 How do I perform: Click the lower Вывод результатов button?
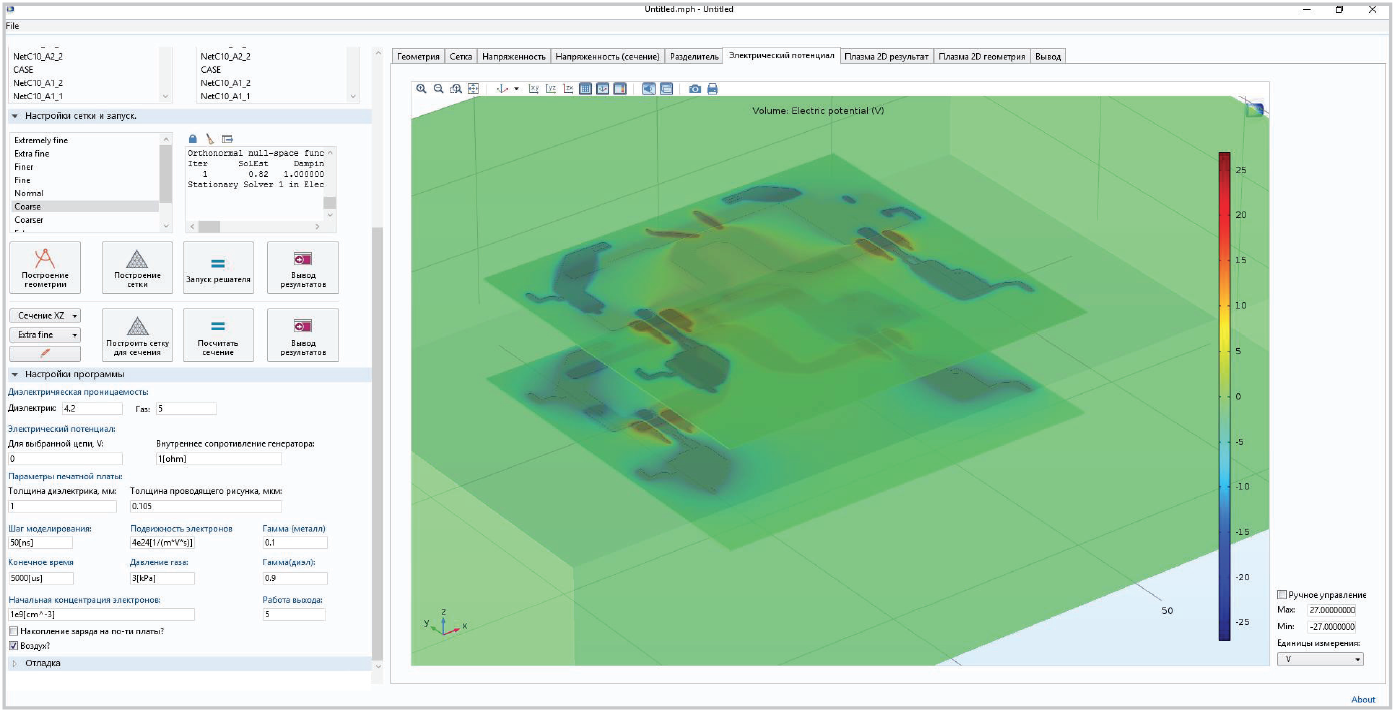coord(303,335)
